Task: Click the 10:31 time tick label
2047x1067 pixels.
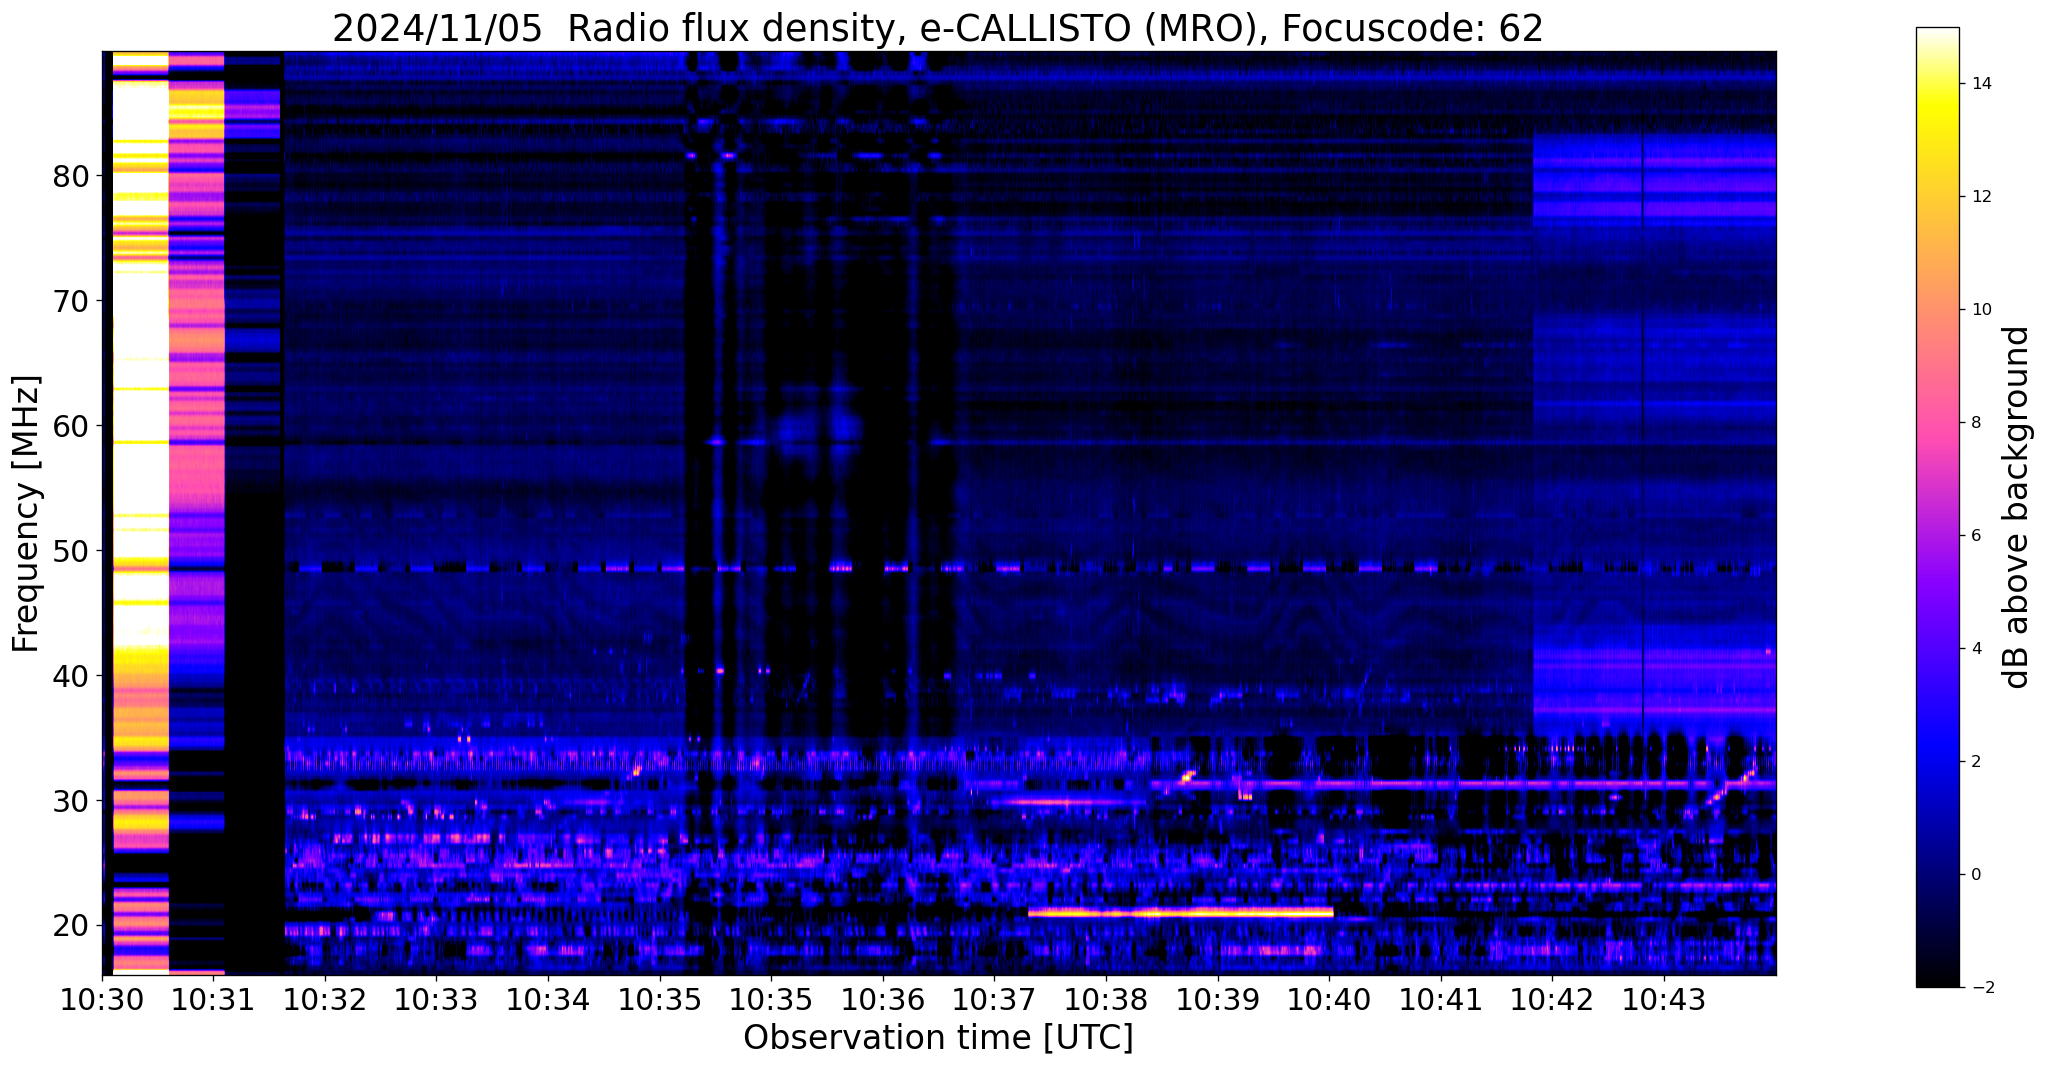Action: pos(213,999)
